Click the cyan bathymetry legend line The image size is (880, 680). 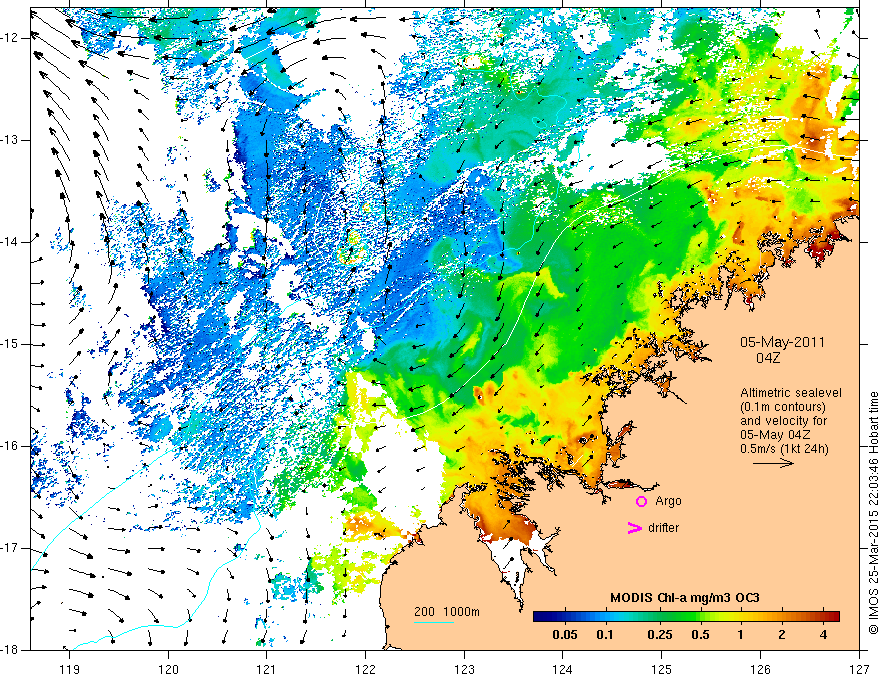point(434,622)
